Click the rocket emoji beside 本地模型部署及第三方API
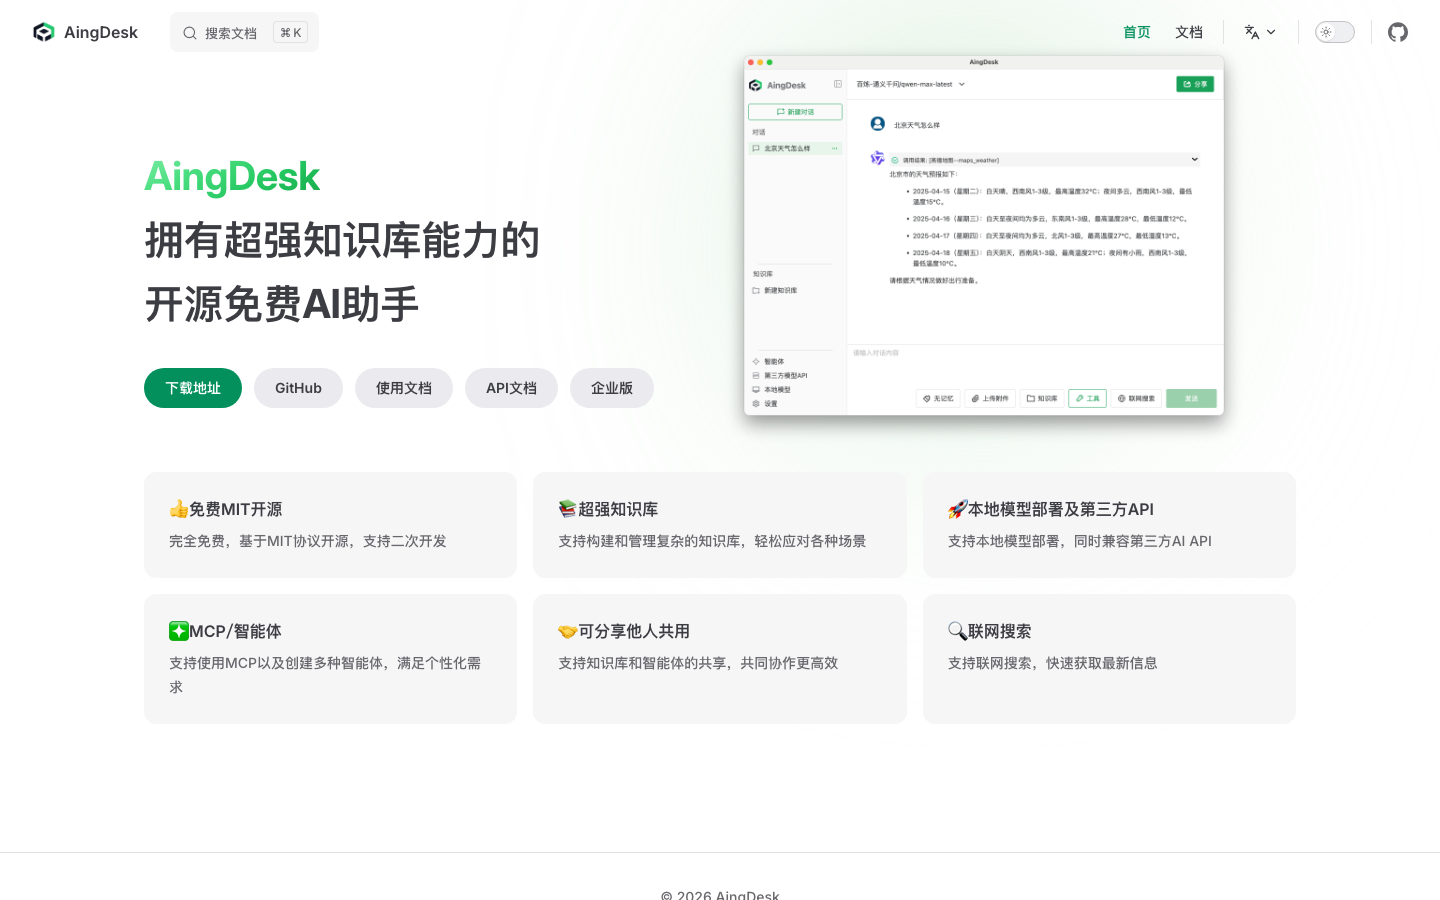Image resolution: width=1440 pixels, height=900 pixels. pos(958,509)
